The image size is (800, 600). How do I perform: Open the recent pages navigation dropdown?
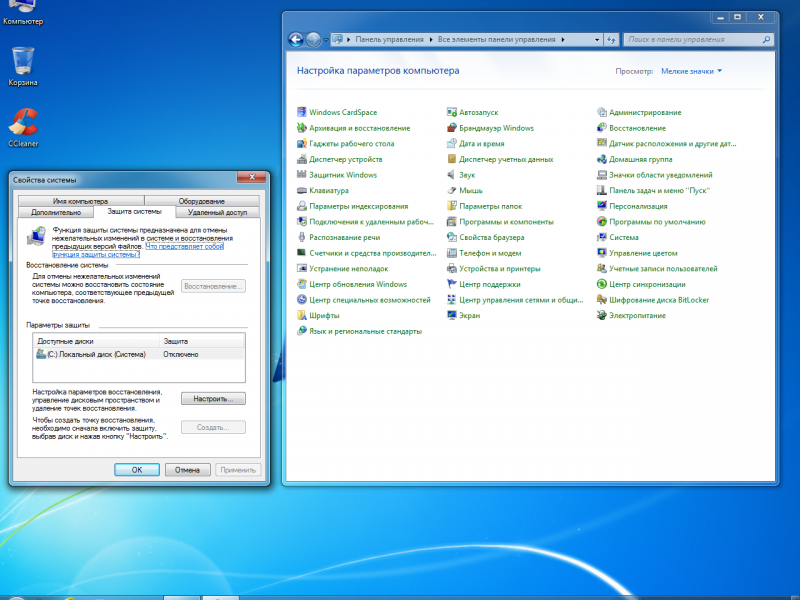click(x=326, y=39)
